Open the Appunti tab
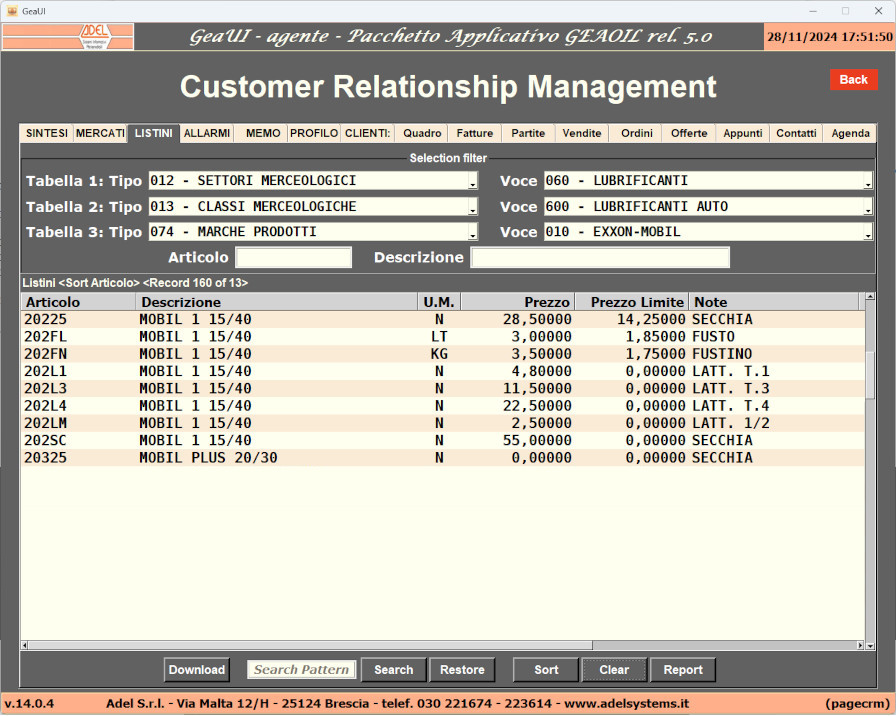The width and height of the screenshot is (896, 716). point(743,133)
